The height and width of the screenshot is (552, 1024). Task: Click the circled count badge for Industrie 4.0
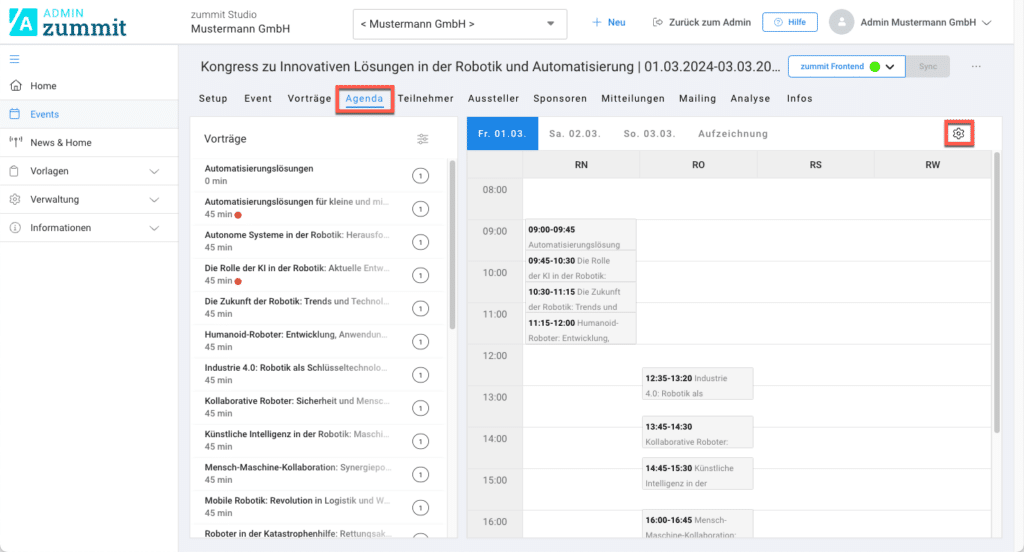(420, 374)
